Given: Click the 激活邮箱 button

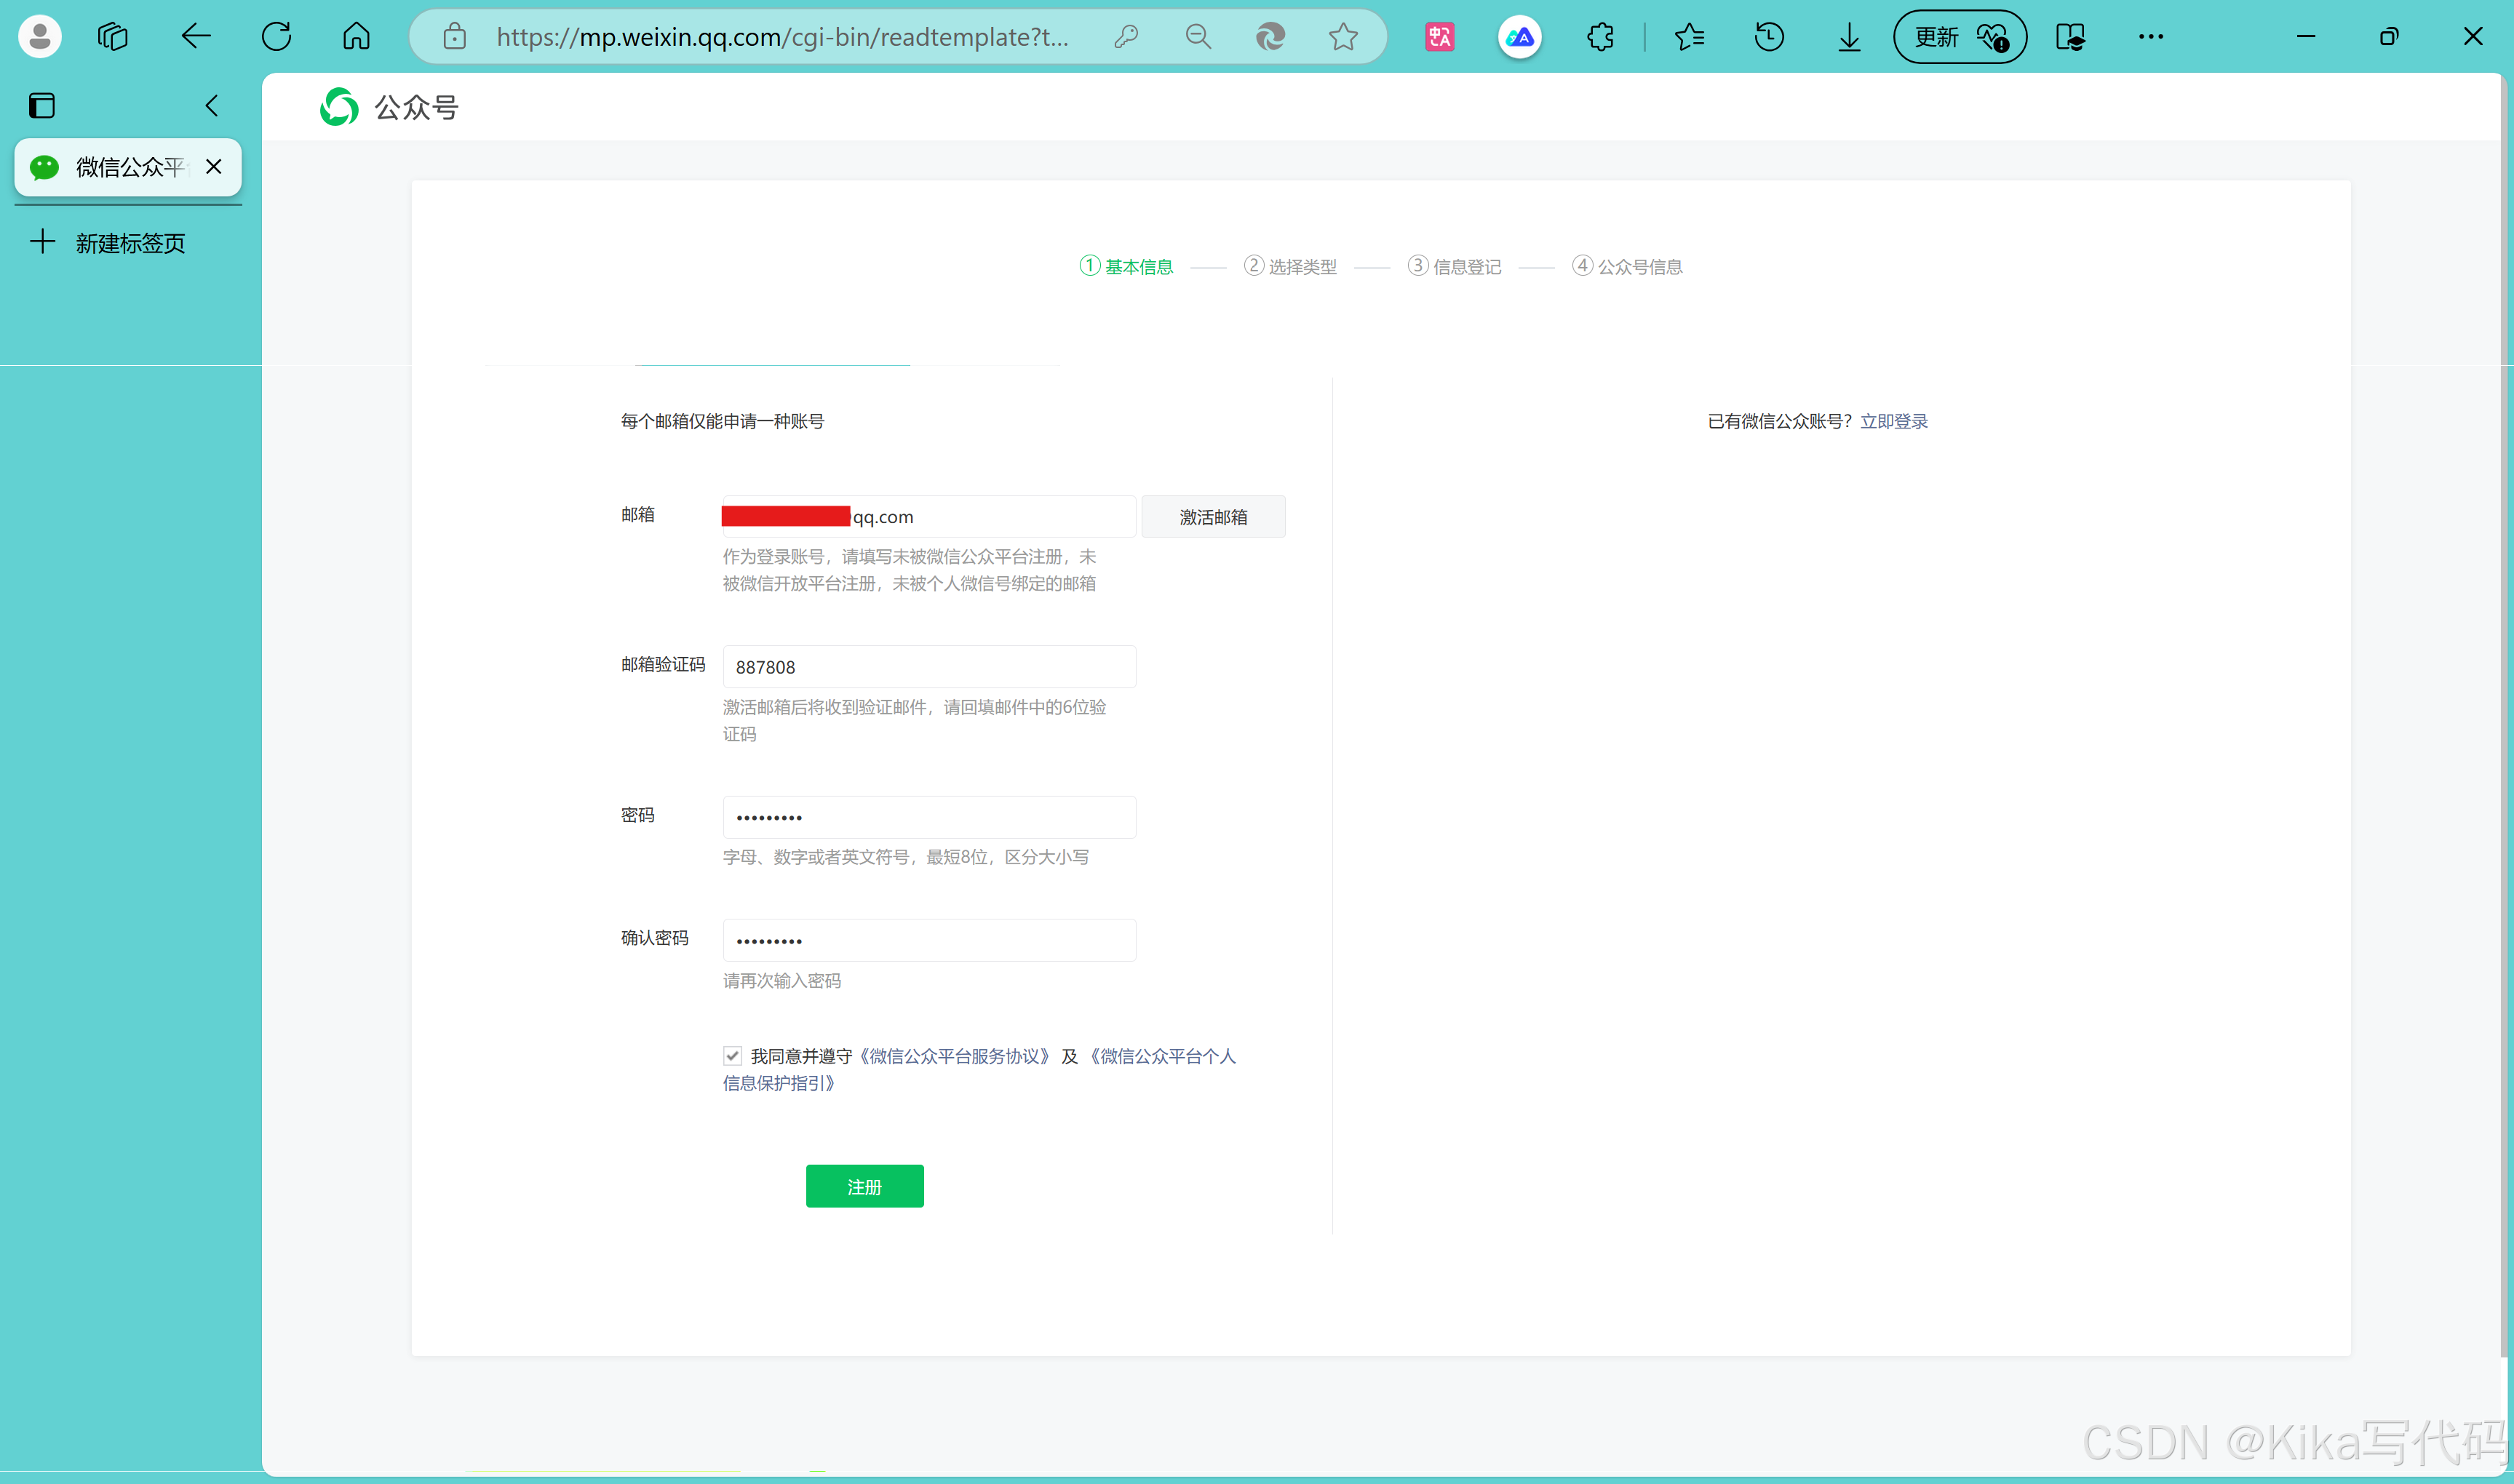Looking at the screenshot, I should (1213, 517).
